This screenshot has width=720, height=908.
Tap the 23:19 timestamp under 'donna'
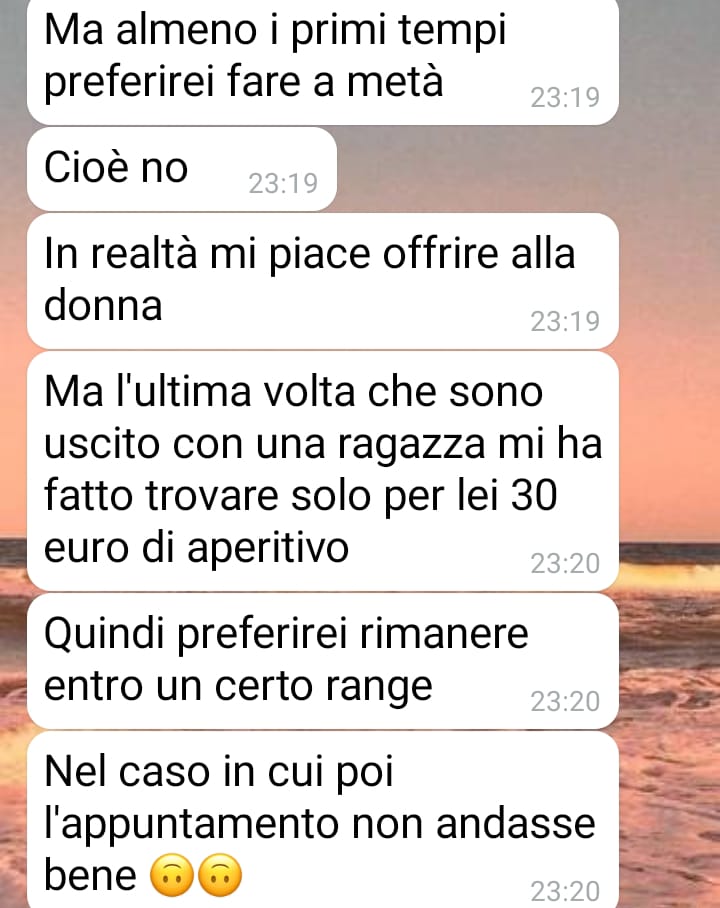point(565,321)
